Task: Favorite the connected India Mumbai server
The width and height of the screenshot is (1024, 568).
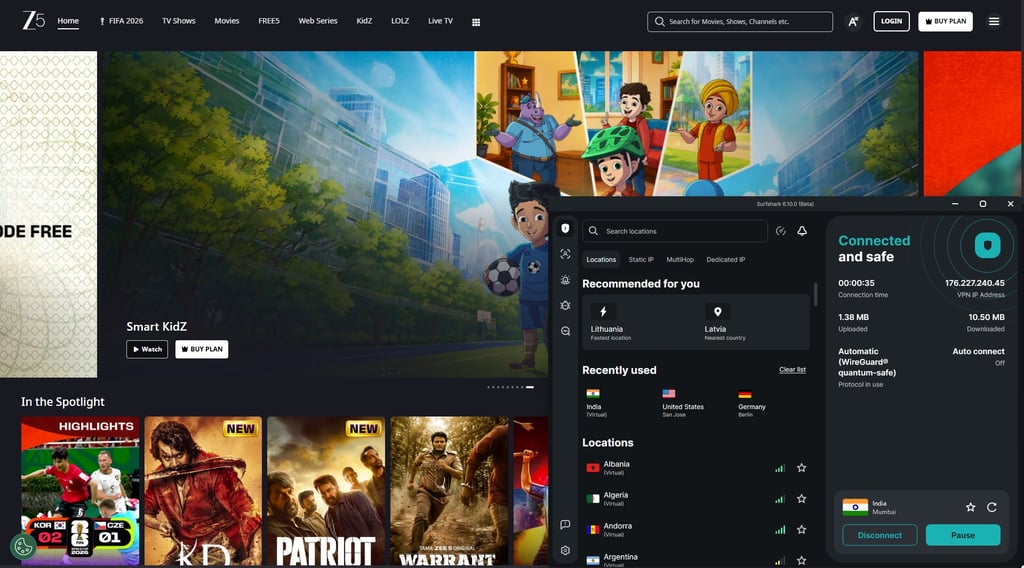Action: pyautogui.click(x=970, y=507)
